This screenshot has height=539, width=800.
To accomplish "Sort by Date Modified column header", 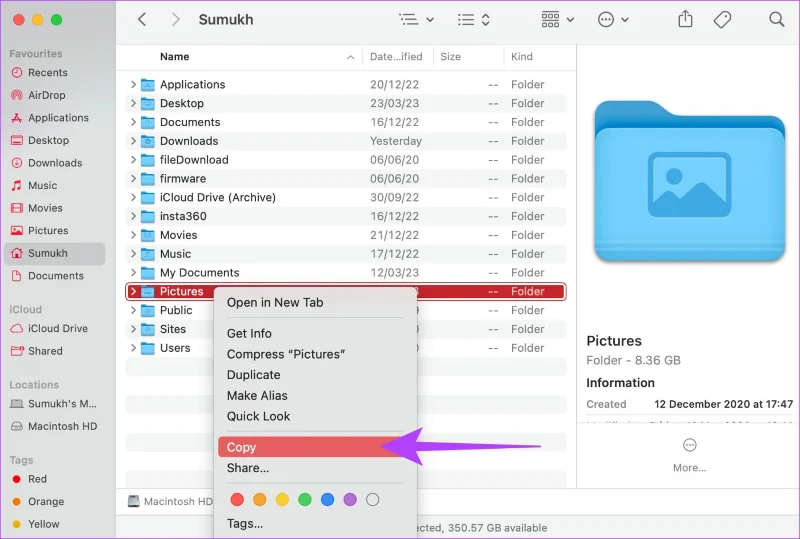I will [x=396, y=57].
